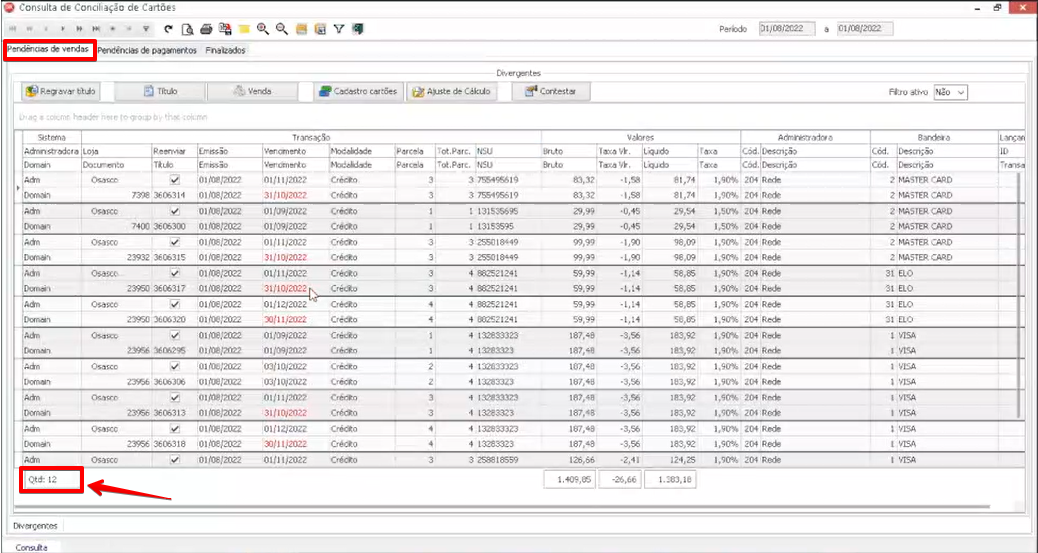Click the grid layout icon after zoom out
The height and width of the screenshot is (553, 1038).
coord(301,29)
